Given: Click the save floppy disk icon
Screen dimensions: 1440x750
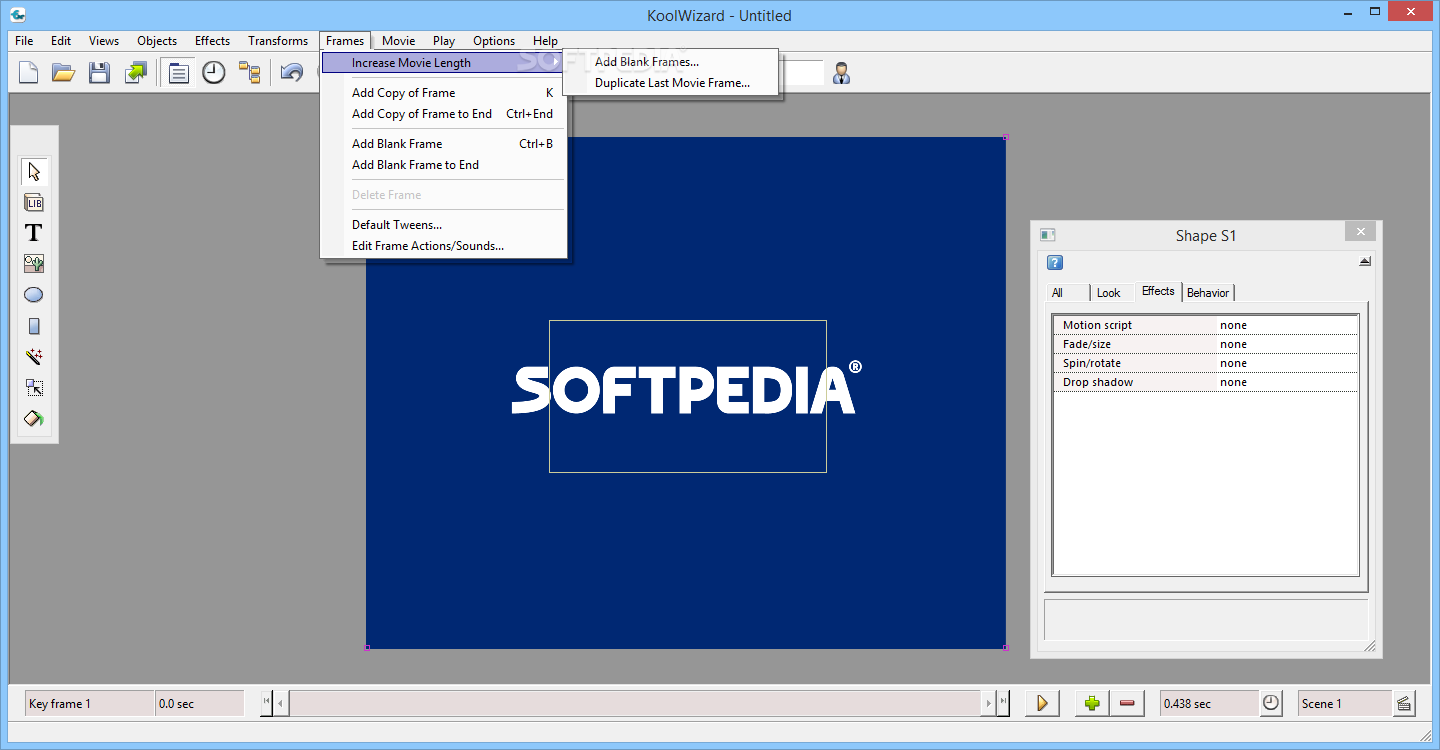Looking at the screenshot, I should [x=99, y=72].
